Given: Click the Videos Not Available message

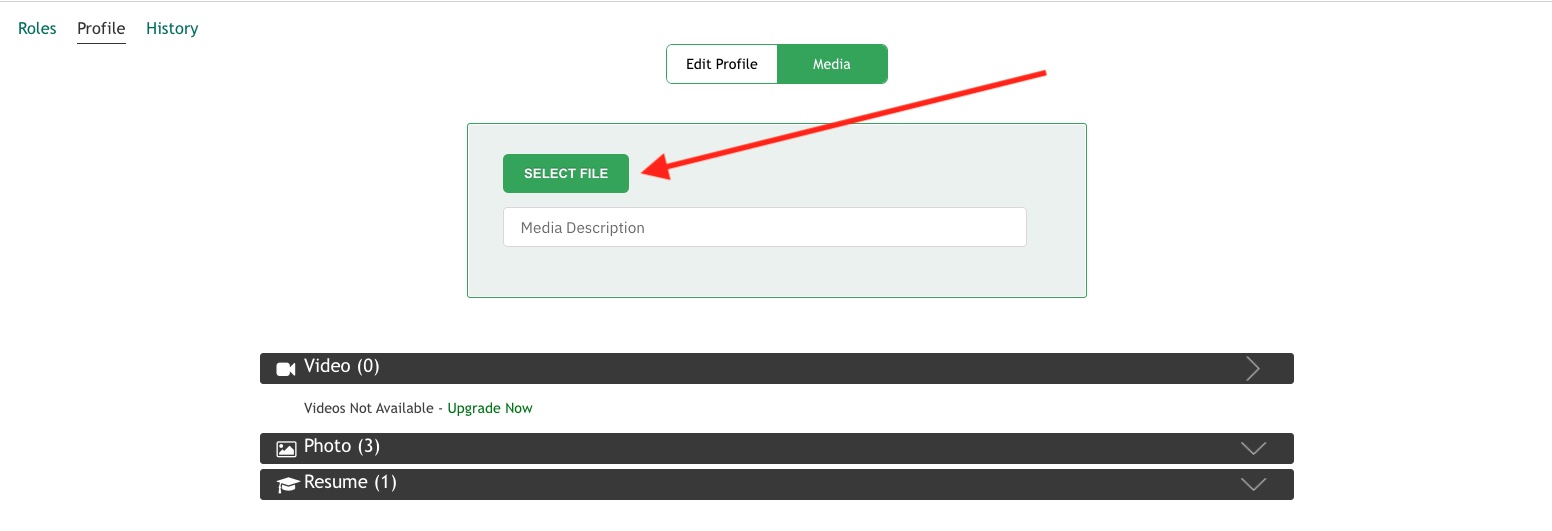Looking at the screenshot, I should [x=368, y=408].
